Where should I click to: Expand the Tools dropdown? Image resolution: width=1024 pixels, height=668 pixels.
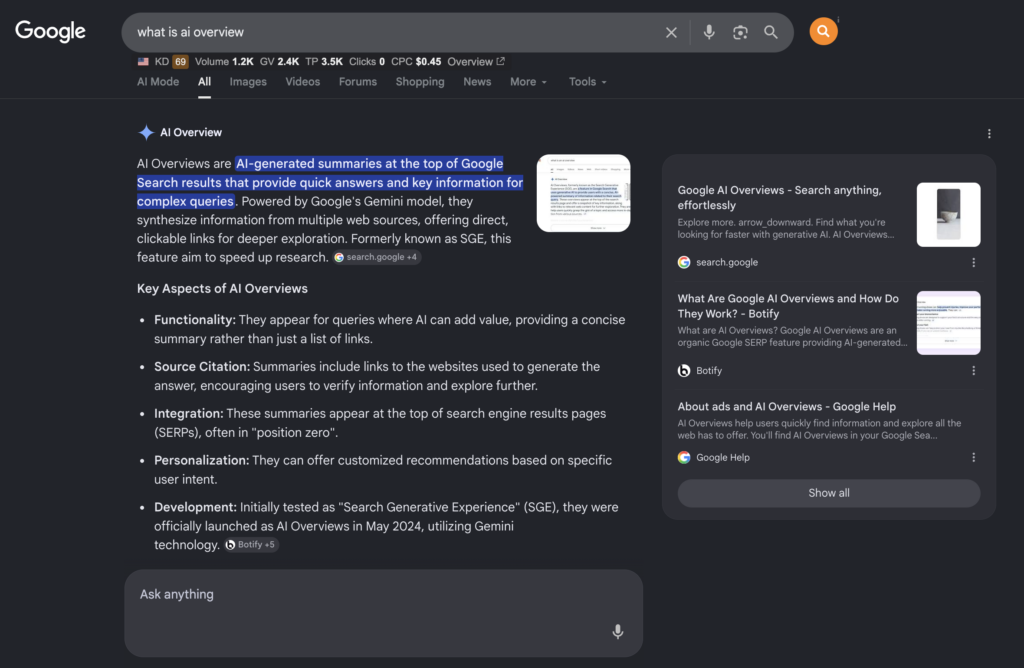point(587,82)
